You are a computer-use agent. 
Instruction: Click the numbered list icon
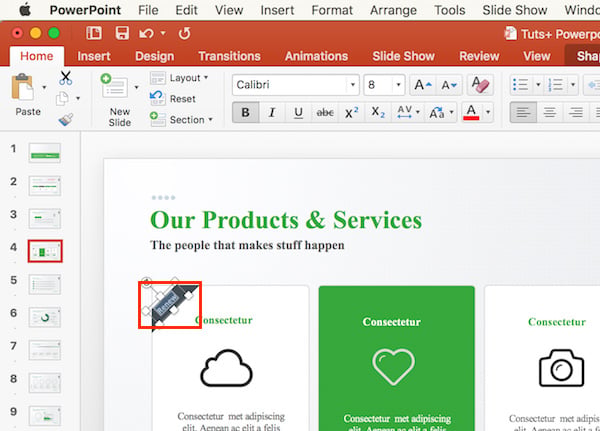(555, 85)
